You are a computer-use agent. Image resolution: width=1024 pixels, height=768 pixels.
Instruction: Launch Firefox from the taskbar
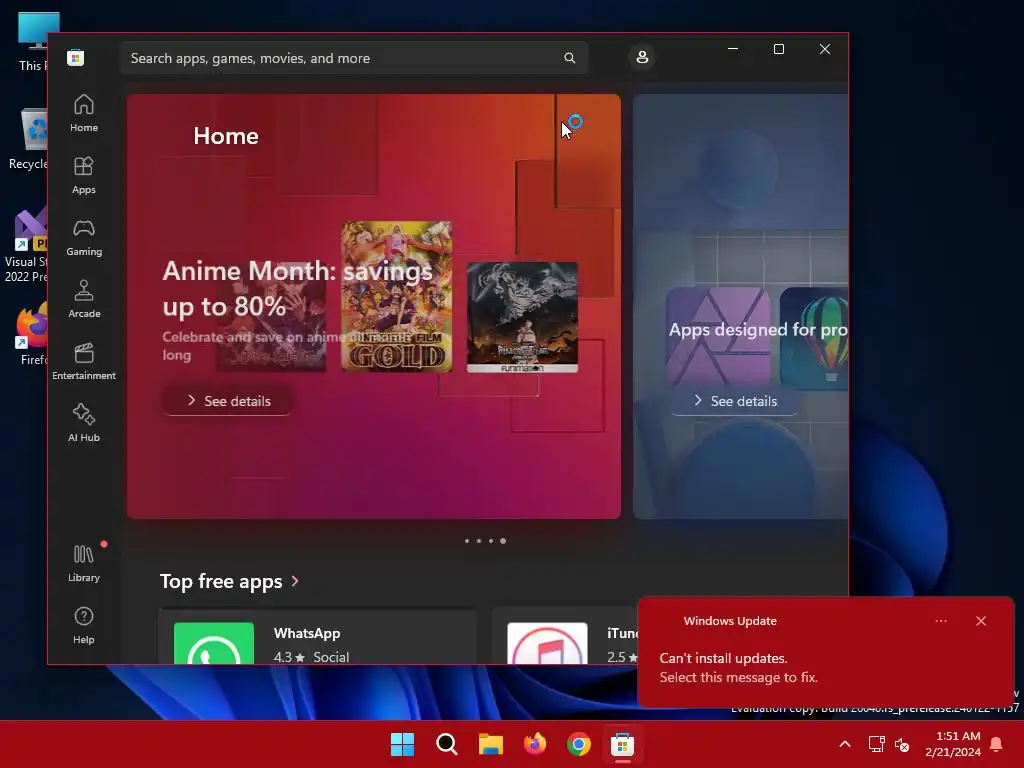coord(535,744)
